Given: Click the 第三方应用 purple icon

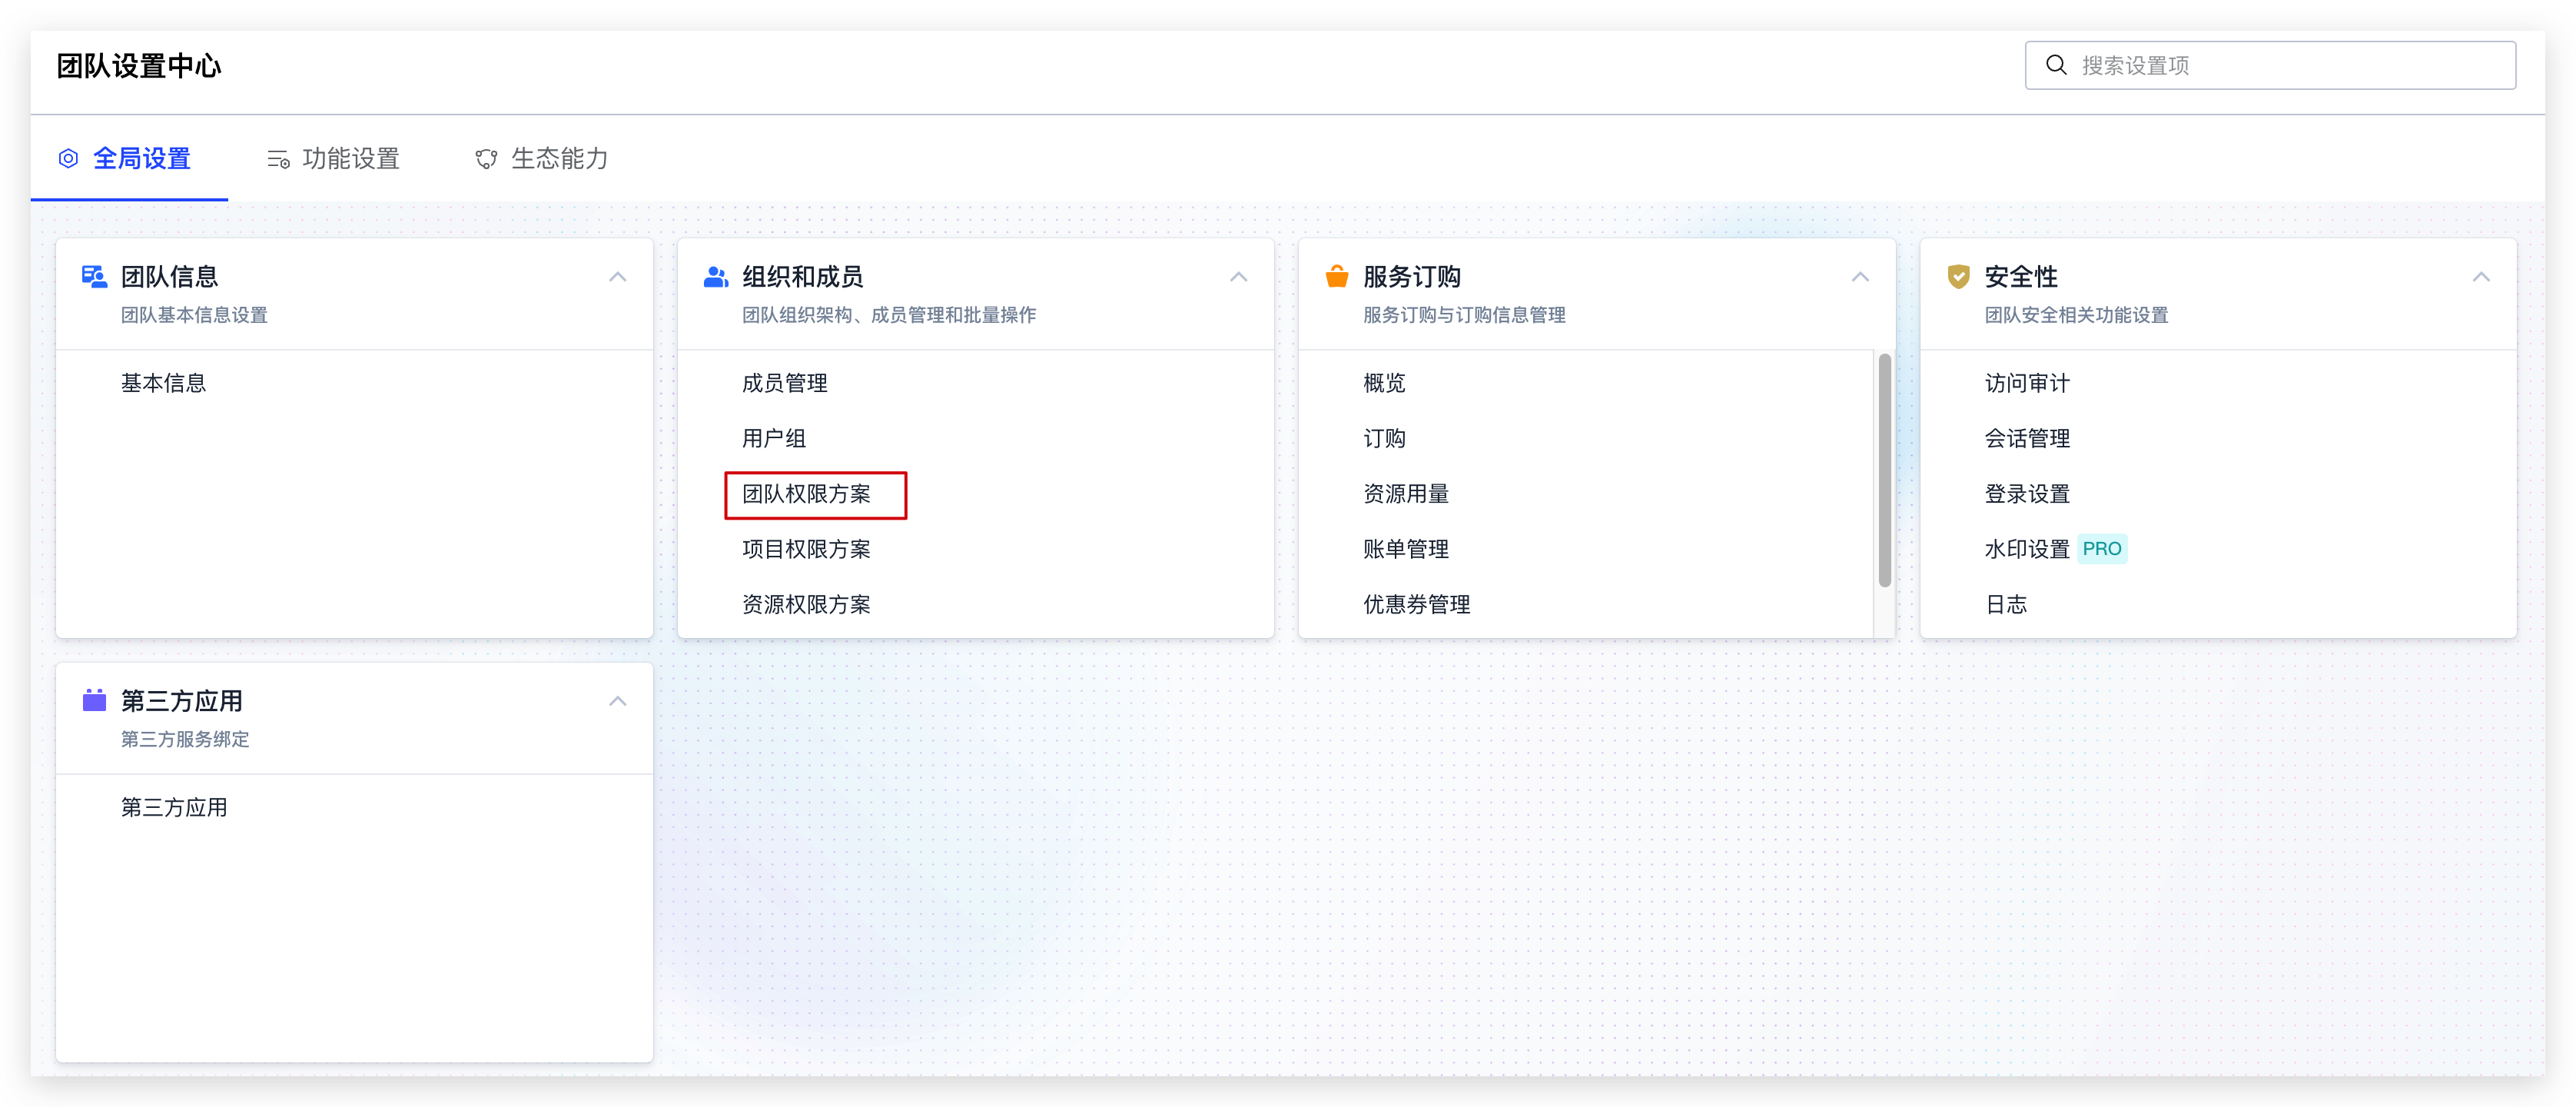Looking at the screenshot, I should click(x=94, y=700).
